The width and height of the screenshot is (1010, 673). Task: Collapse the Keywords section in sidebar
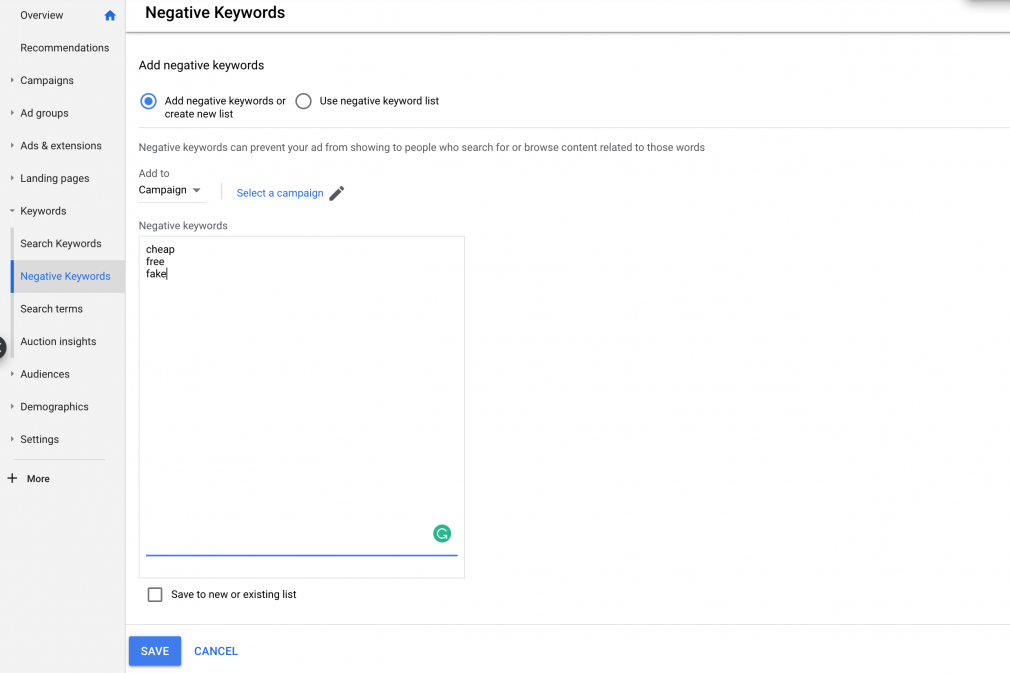[x=42, y=211]
